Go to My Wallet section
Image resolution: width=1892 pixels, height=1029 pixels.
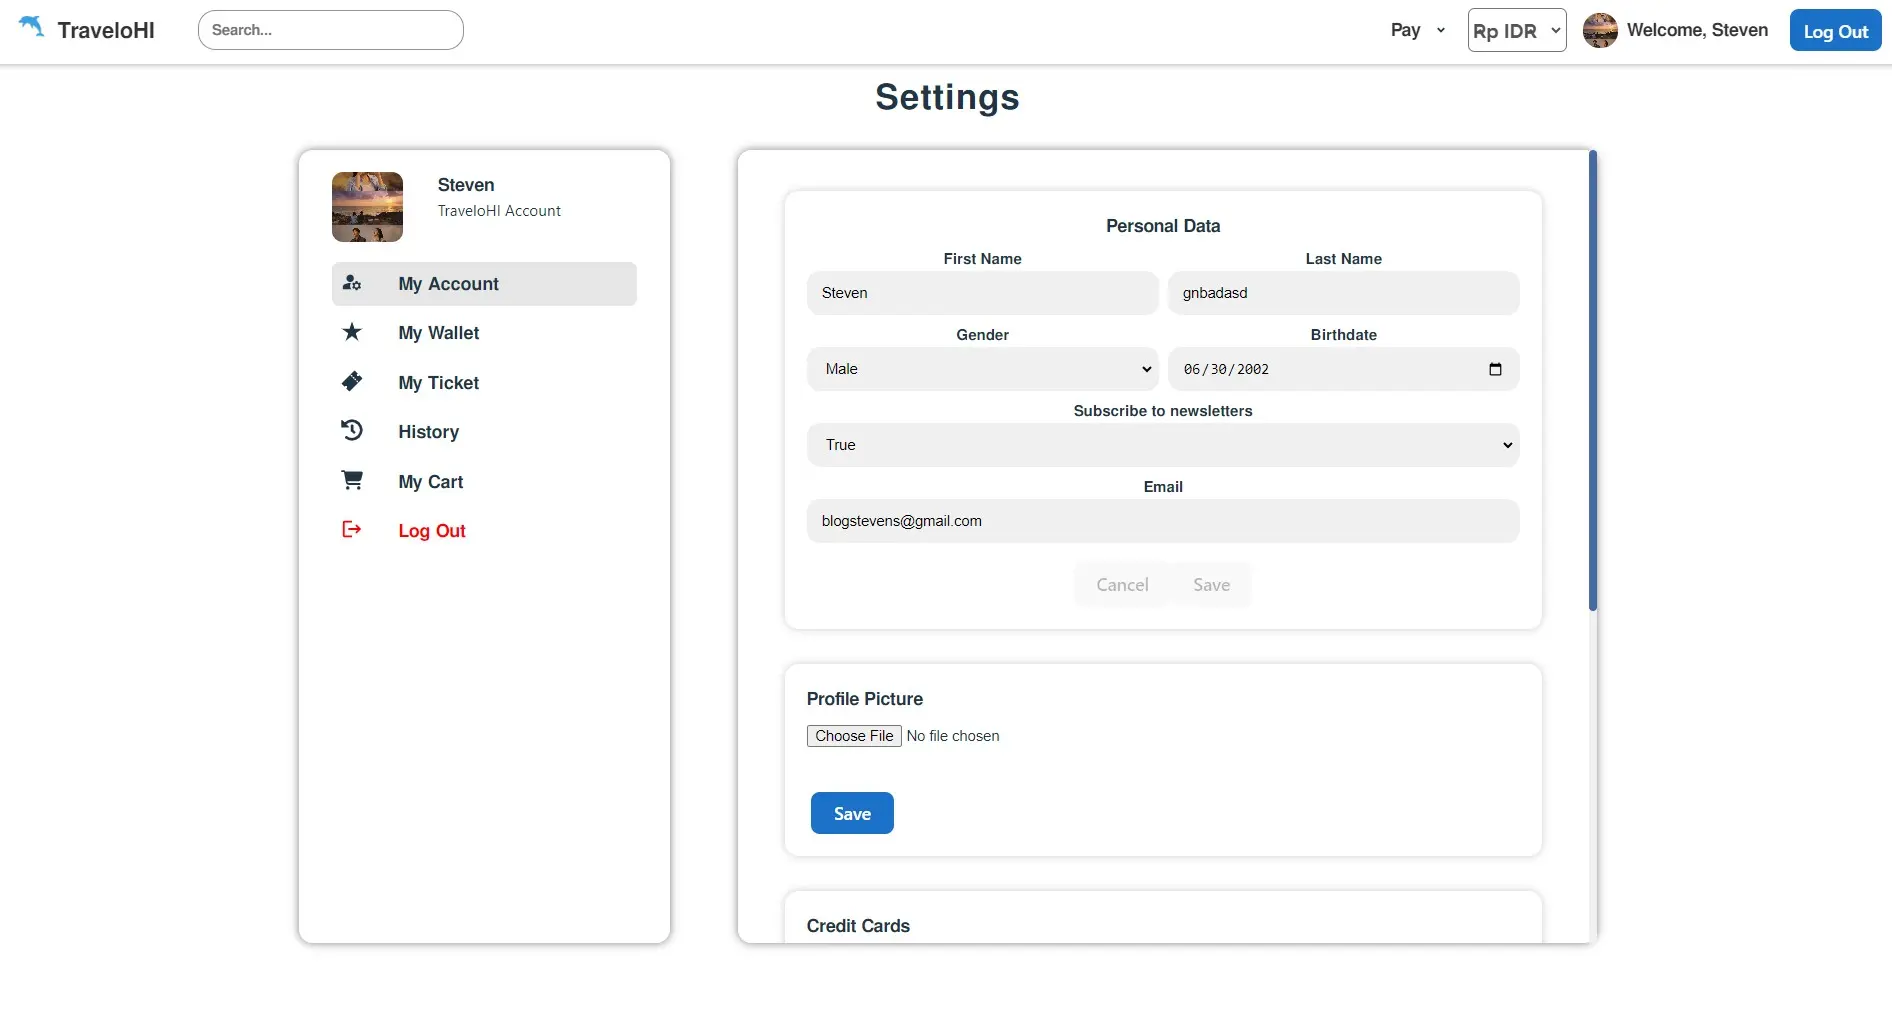pyautogui.click(x=484, y=333)
